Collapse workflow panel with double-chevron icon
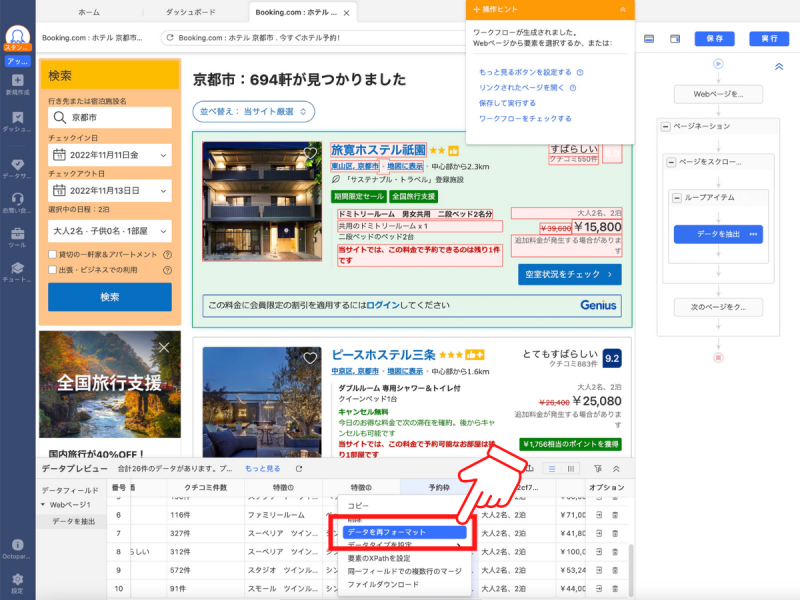Viewport: 800px width, 600px height. 779,66
